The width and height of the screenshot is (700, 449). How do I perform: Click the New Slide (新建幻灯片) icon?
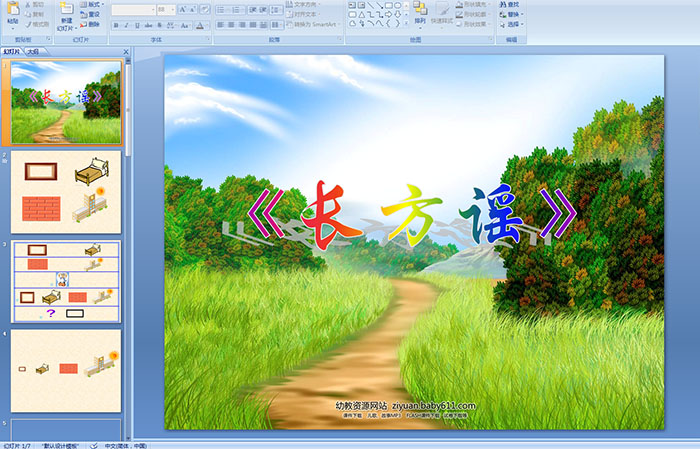(x=67, y=8)
